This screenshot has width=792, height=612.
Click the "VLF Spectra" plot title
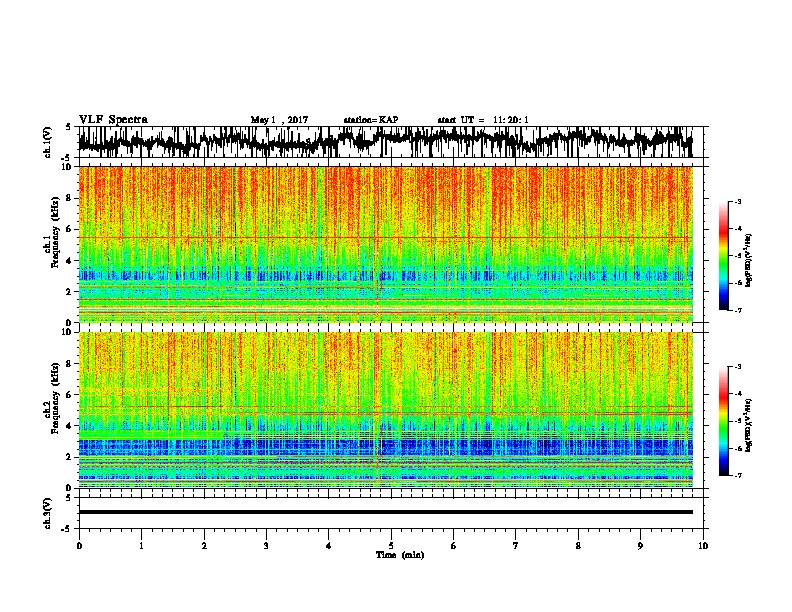coord(113,120)
